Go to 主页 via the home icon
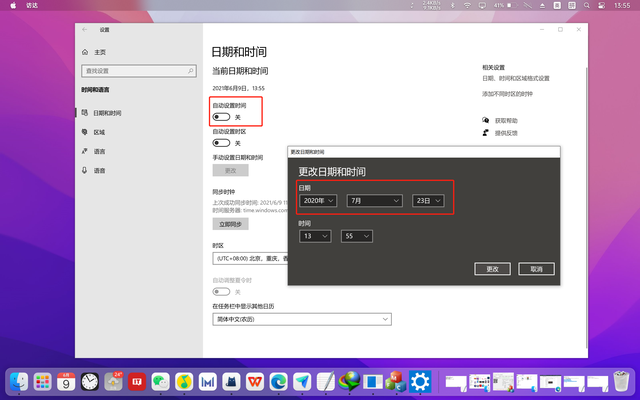Viewport: 640px width, 400px height. coord(85,52)
